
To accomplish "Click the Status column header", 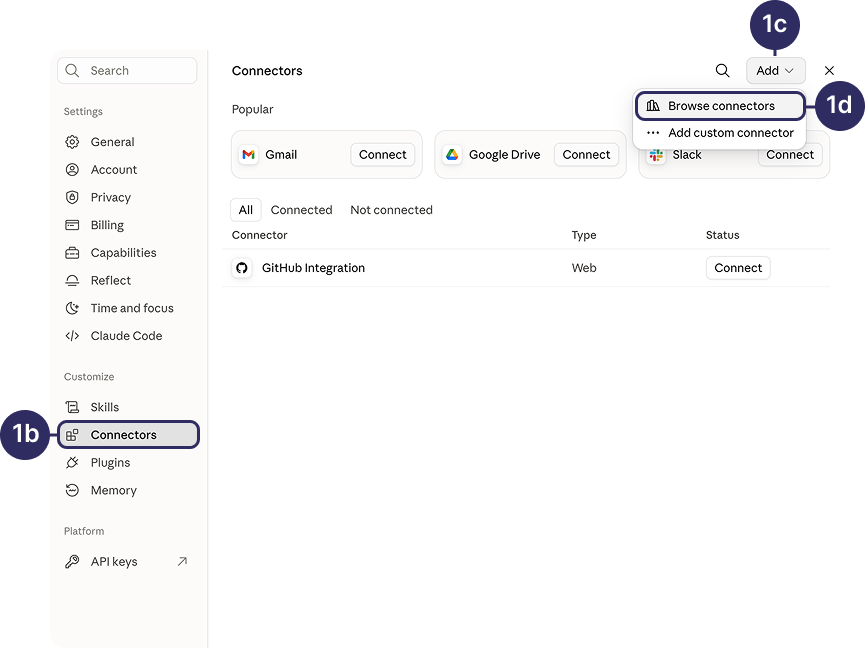I will [722, 235].
